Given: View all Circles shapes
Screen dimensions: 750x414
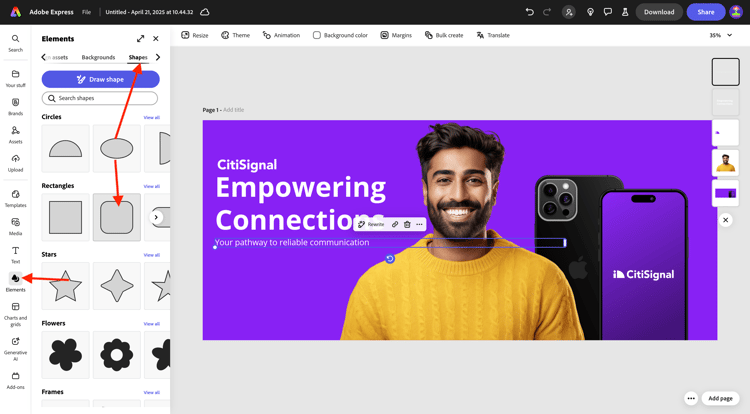Looking at the screenshot, I should click(x=152, y=117).
